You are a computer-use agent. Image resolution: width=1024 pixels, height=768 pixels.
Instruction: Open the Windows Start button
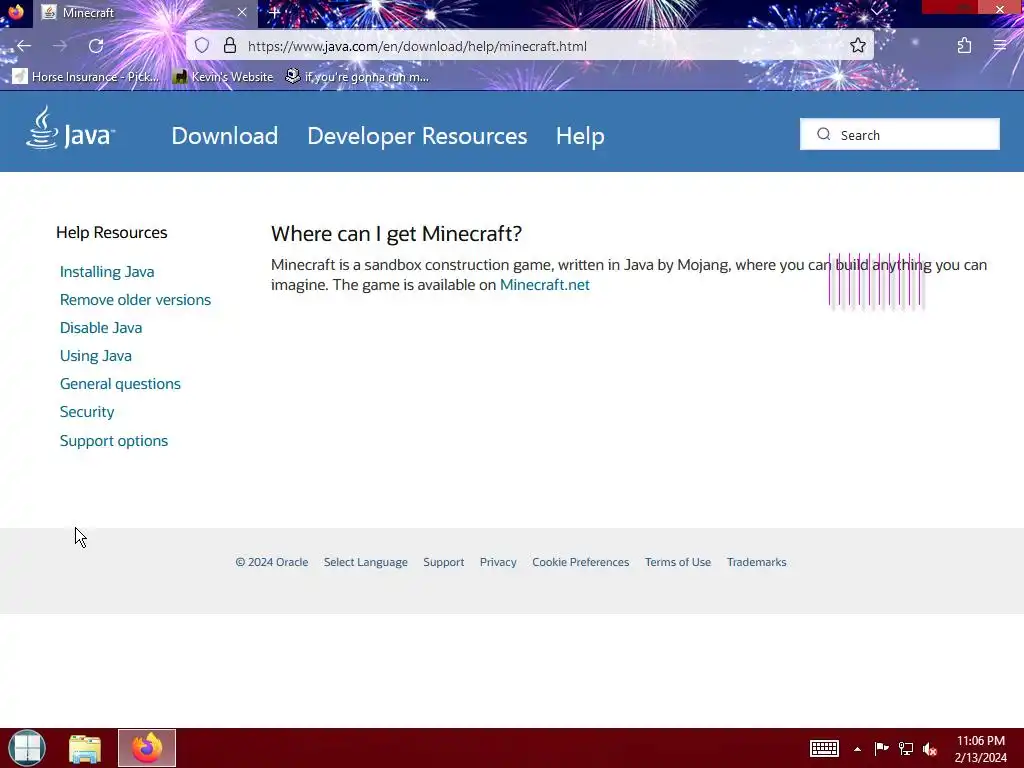pyautogui.click(x=27, y=748)
